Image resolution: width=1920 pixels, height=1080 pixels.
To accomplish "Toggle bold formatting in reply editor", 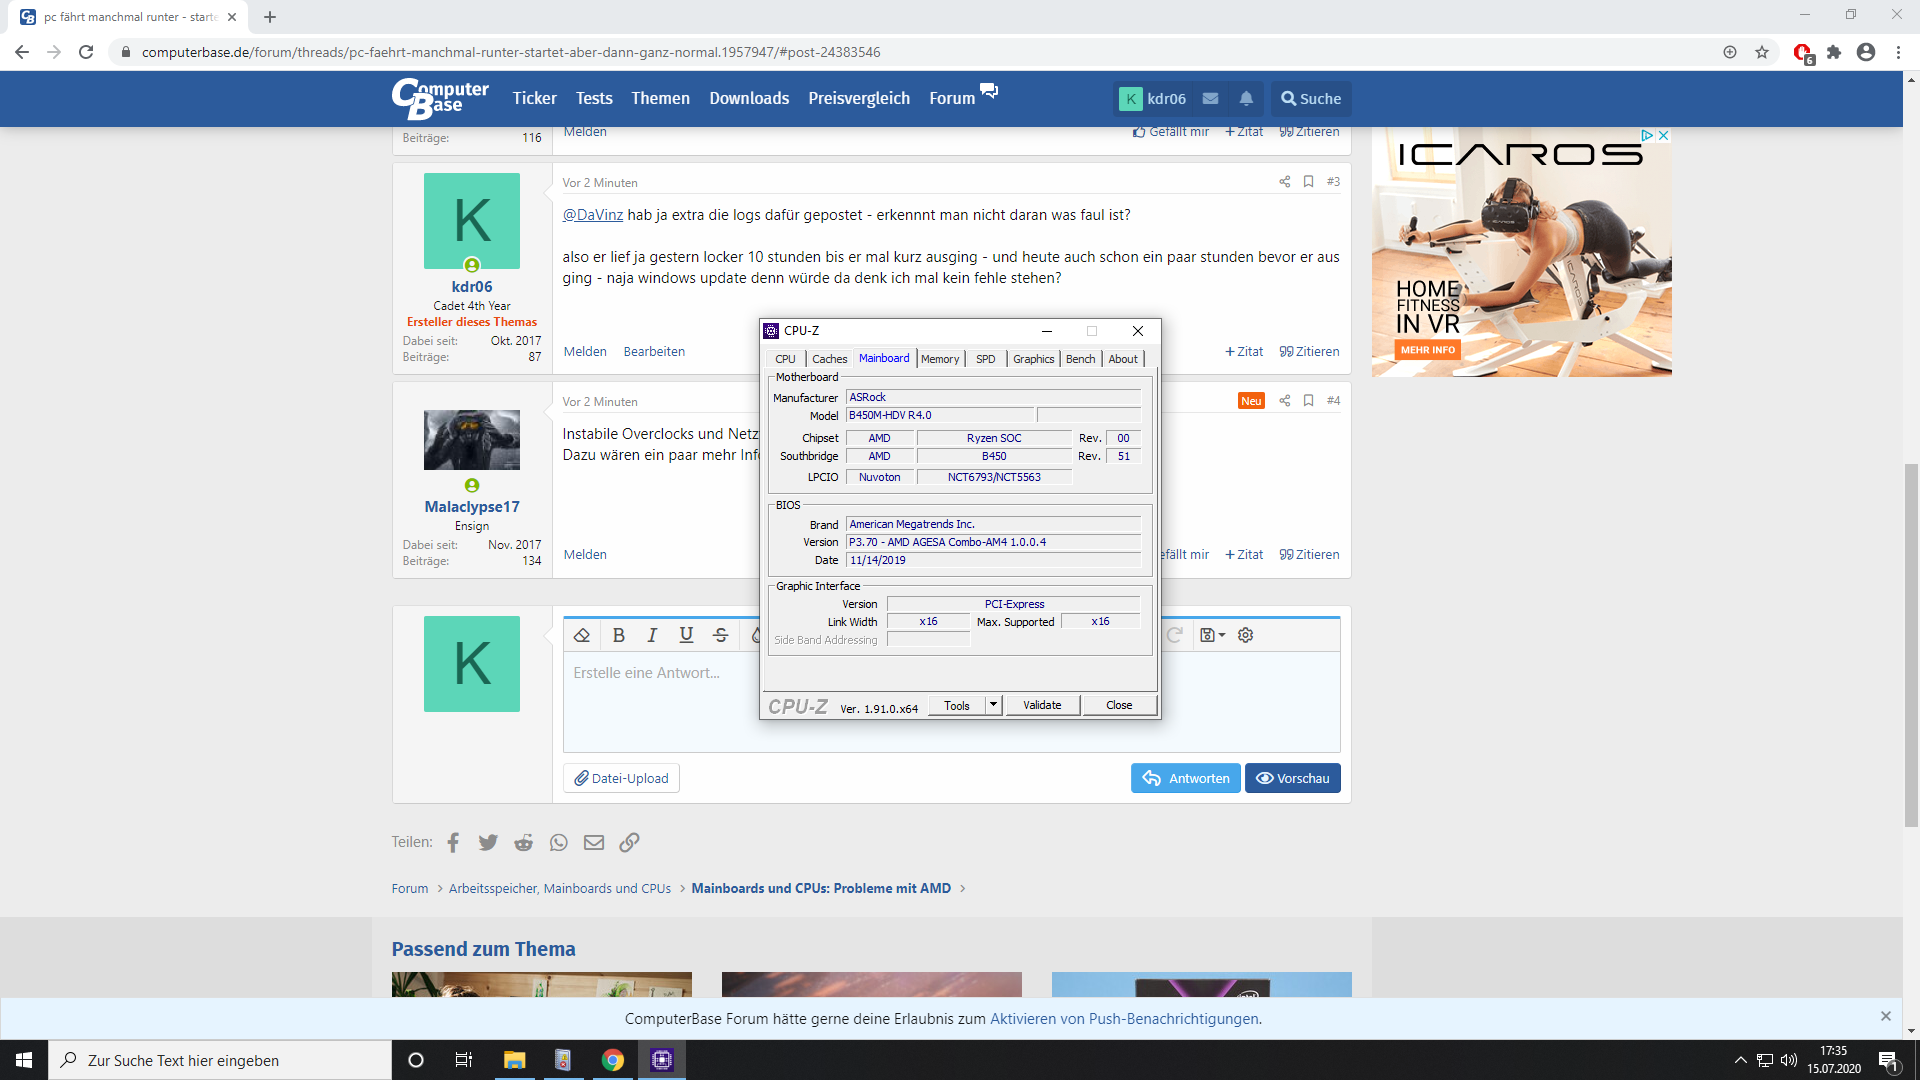I will click(619, 635).
